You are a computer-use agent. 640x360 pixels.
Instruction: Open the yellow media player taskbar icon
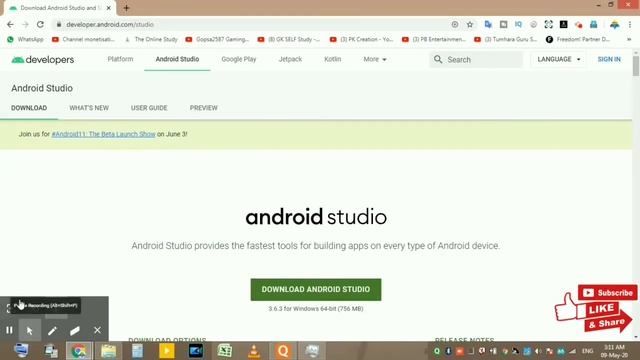(x=167, y=351)
